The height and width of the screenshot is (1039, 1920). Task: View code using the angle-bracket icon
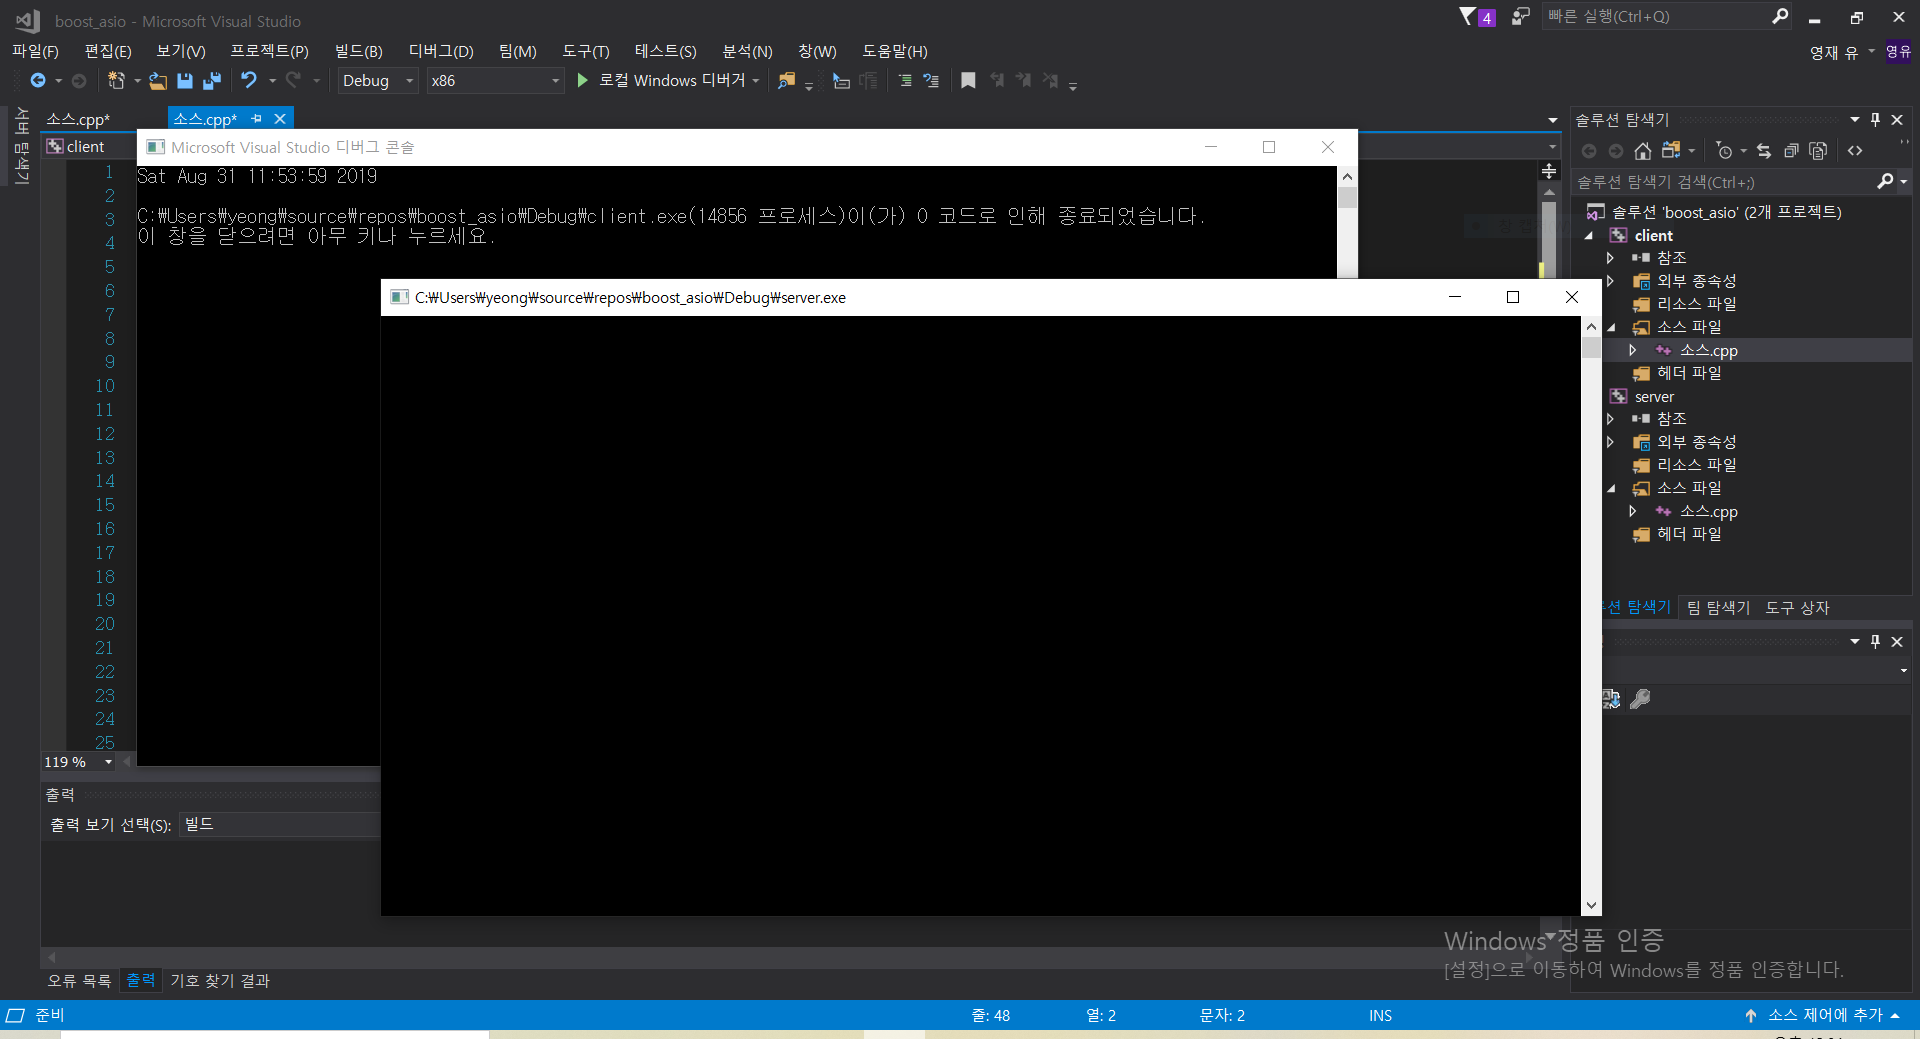click(x=1855, y=151)
